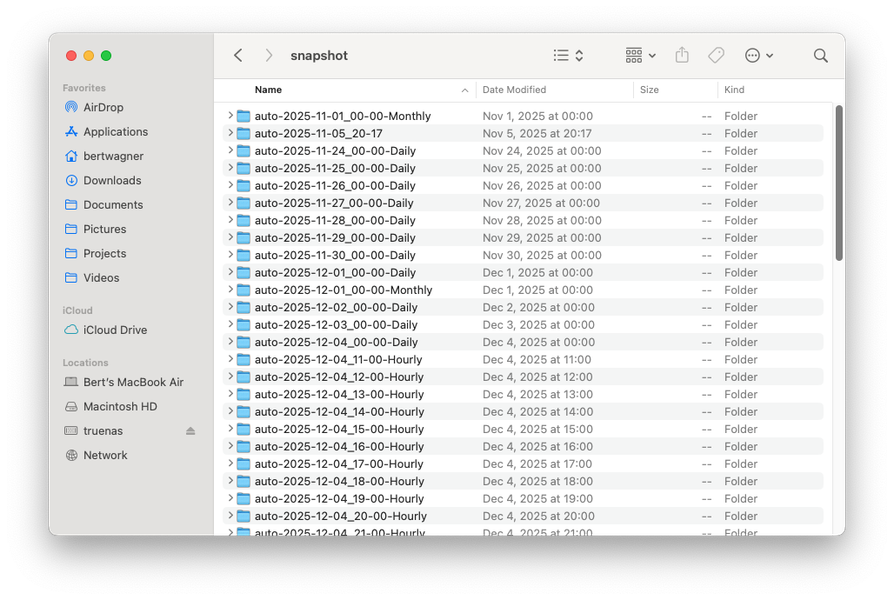Screen dimensions: 894x600
Task: Open the Share icon in the toolbar
Action: pos(682,55)
